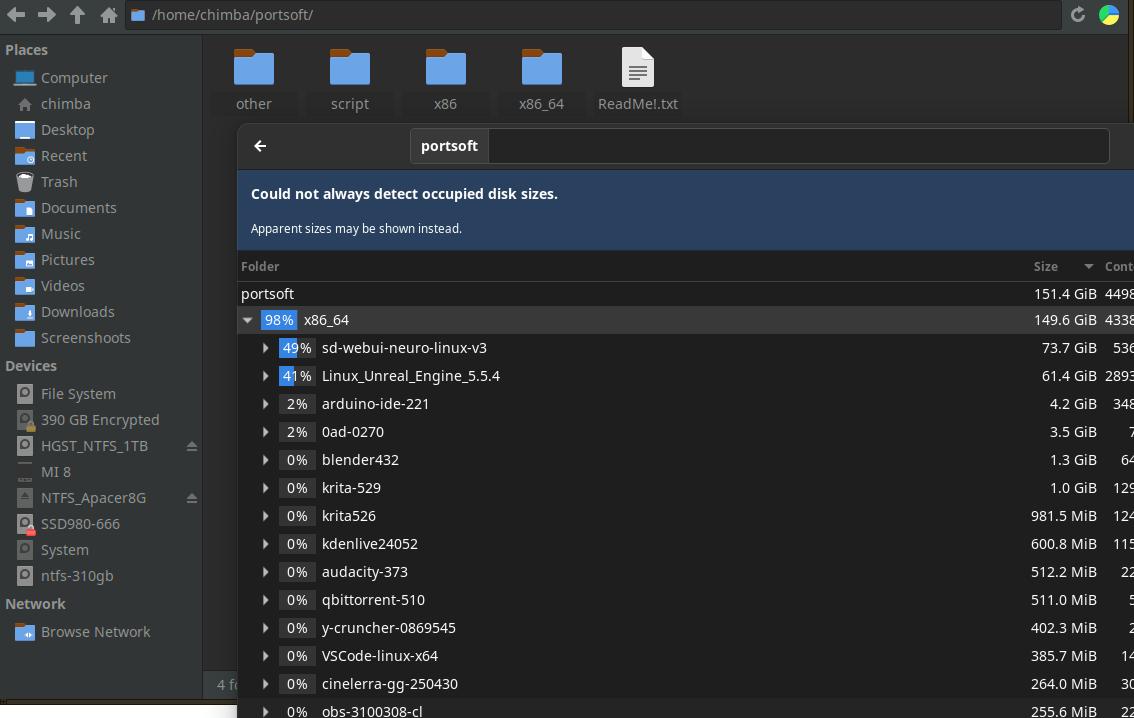
Task: Expand krita-529 folder
Action: click(265, 488)
